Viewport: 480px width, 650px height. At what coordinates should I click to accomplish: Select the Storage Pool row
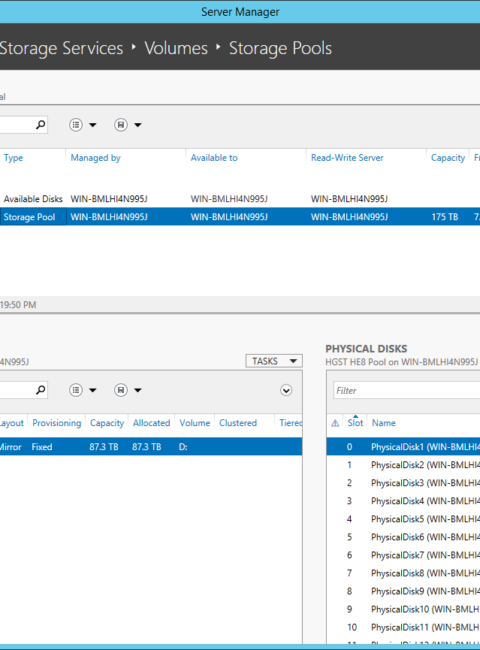pos(240,216)
